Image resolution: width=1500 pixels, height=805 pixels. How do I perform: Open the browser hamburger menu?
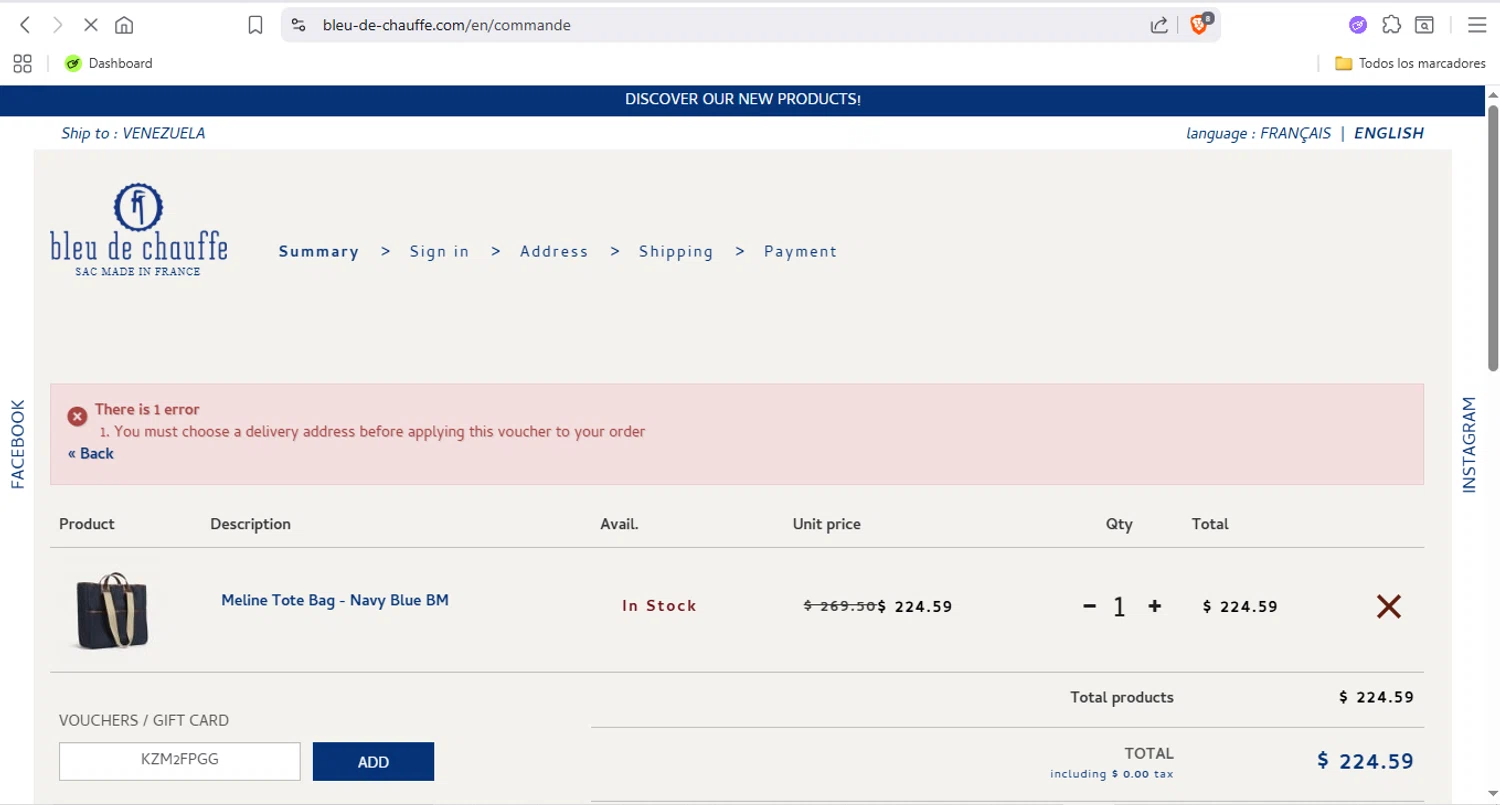tap(1476, 25)
